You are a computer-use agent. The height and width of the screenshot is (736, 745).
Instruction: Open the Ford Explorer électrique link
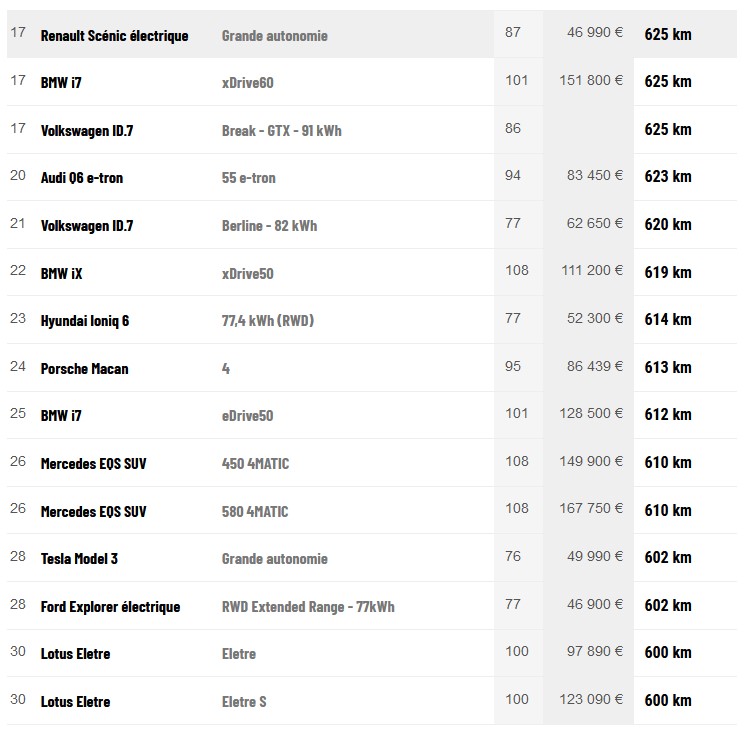(110, 606)
